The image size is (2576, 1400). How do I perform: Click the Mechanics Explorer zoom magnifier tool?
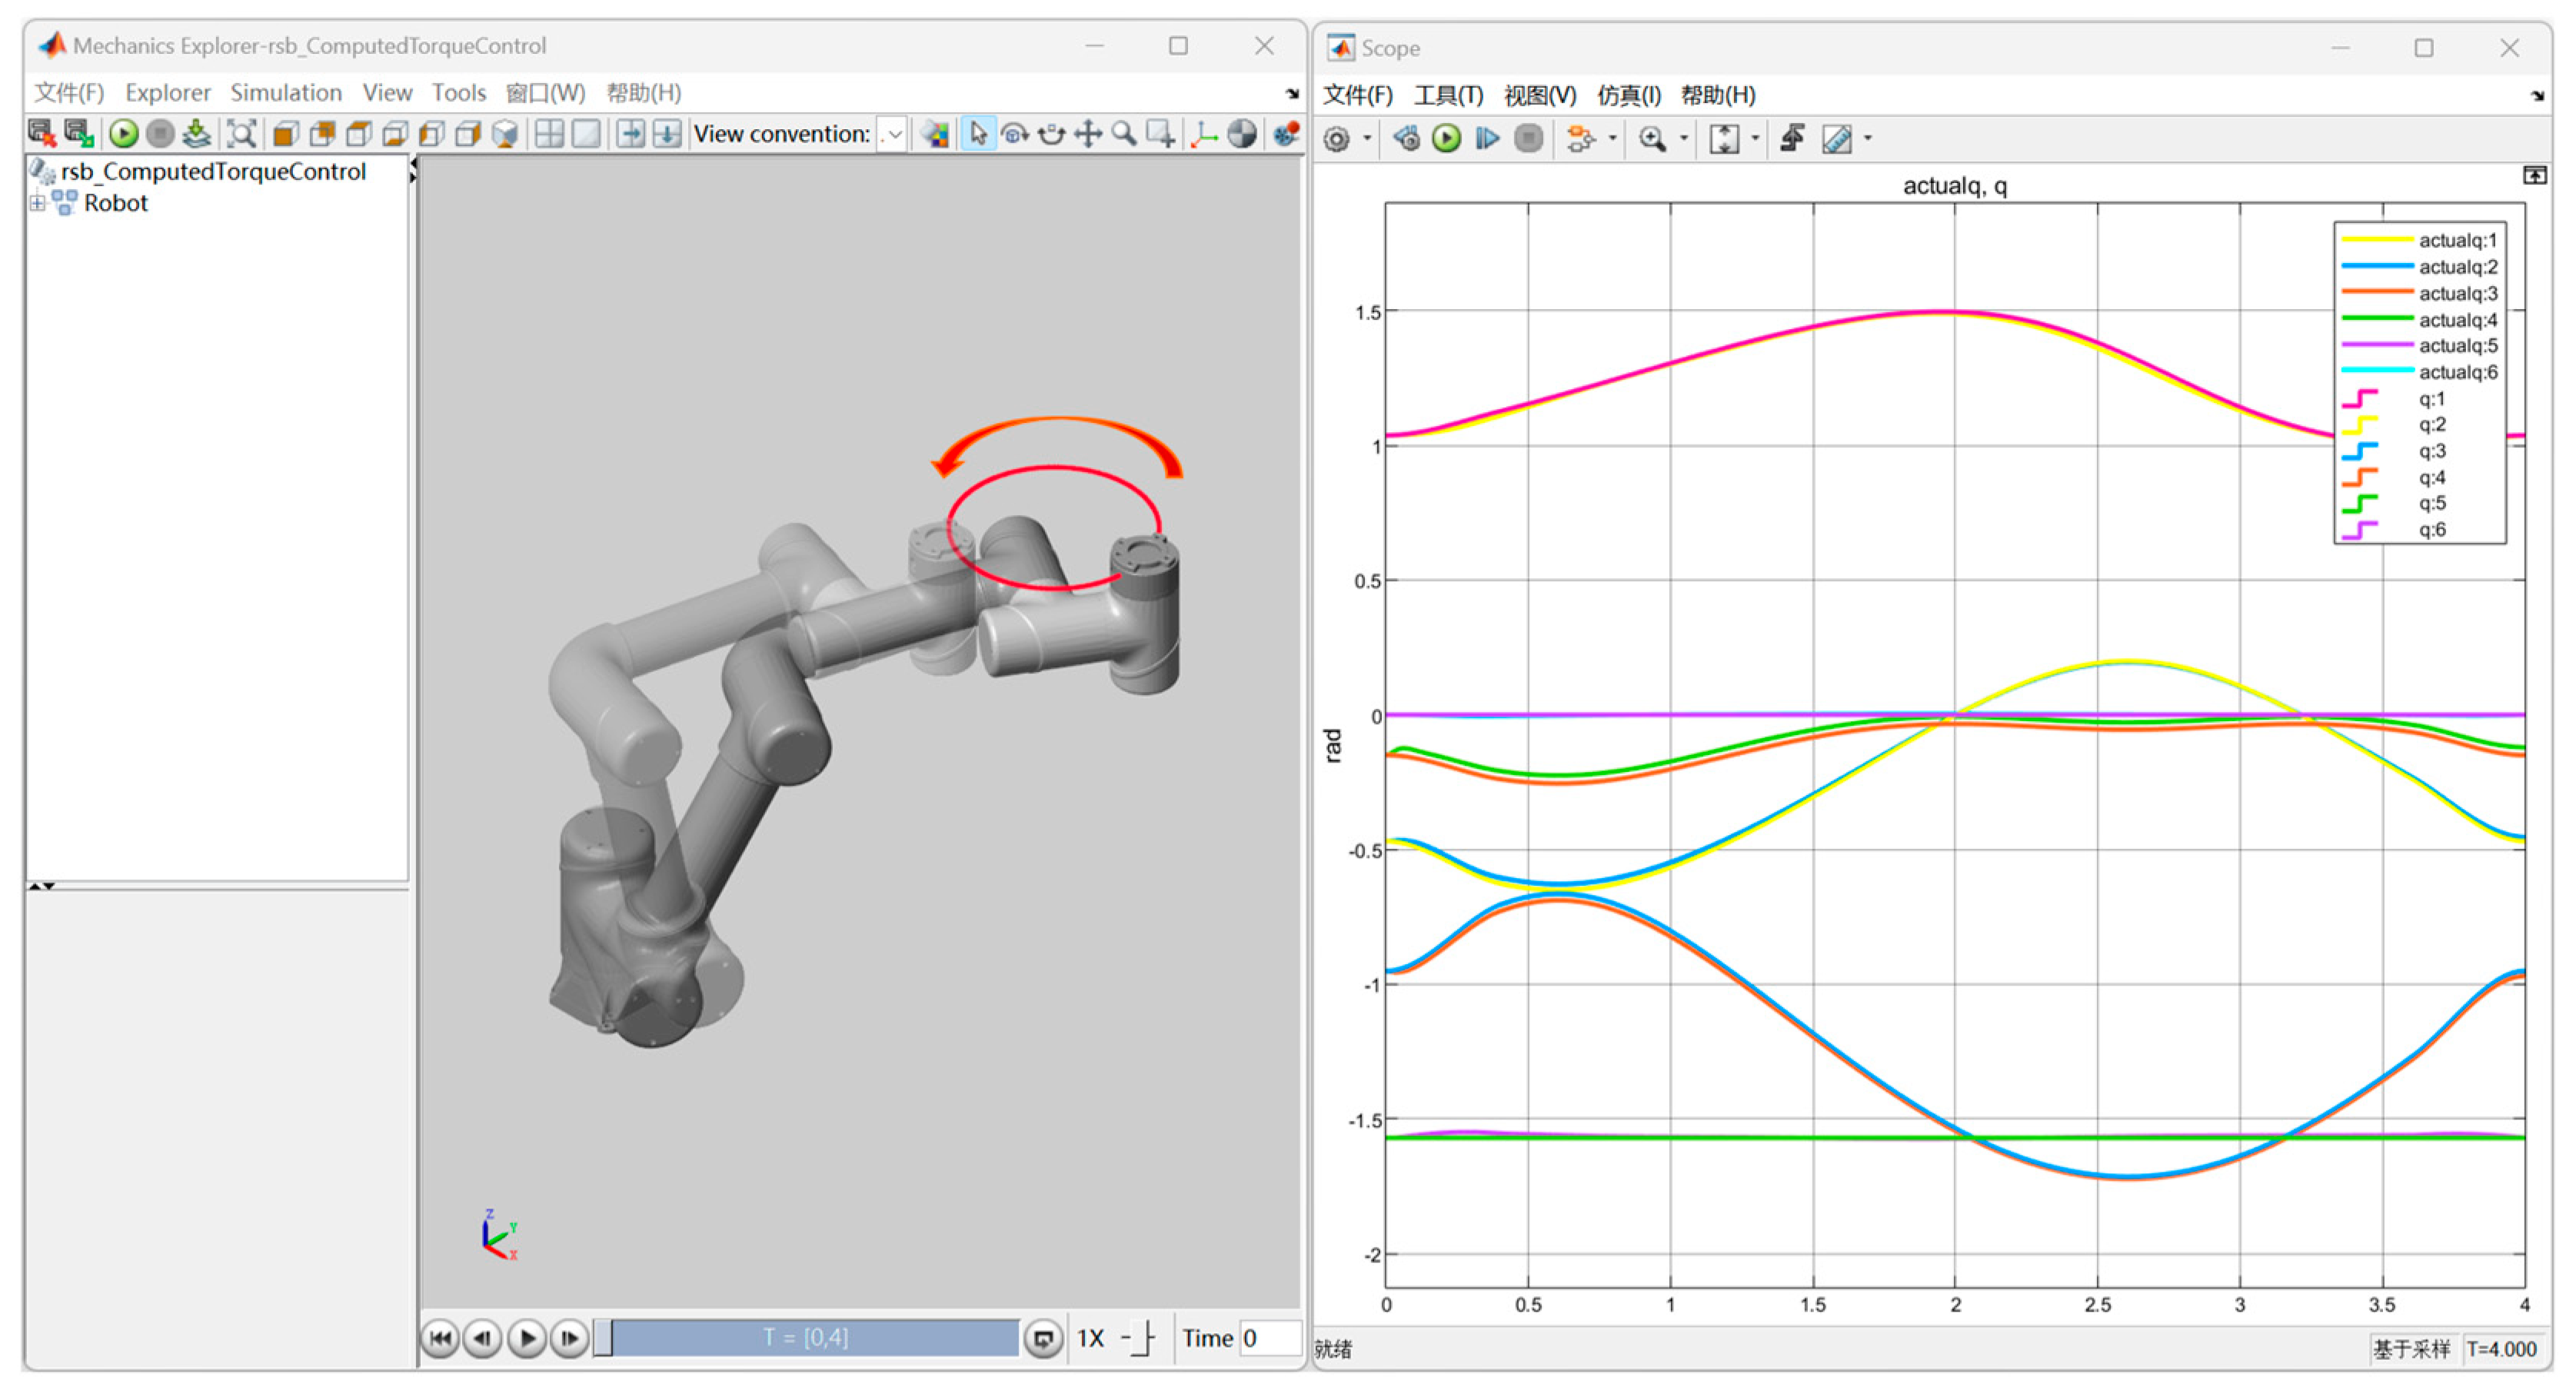point(1124,134)
